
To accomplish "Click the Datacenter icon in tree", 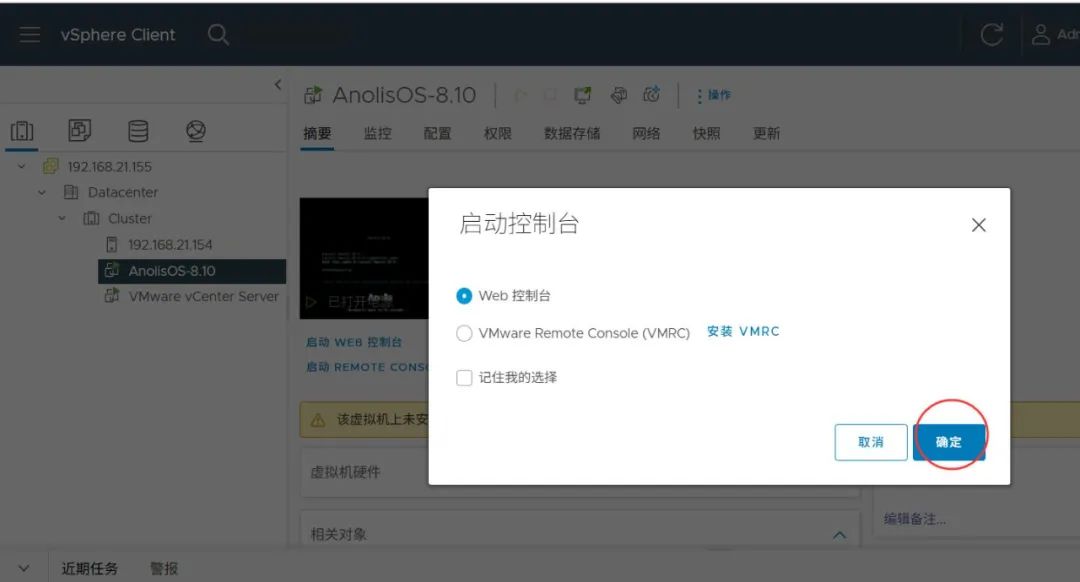I will (71, 192).
